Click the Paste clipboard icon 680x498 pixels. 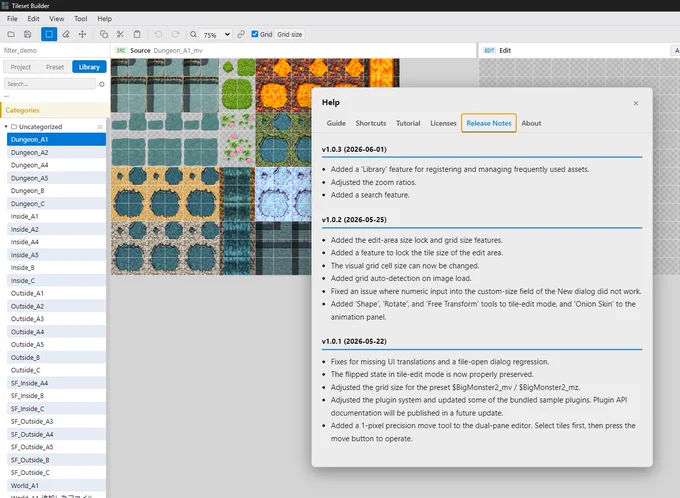[137, 34]
